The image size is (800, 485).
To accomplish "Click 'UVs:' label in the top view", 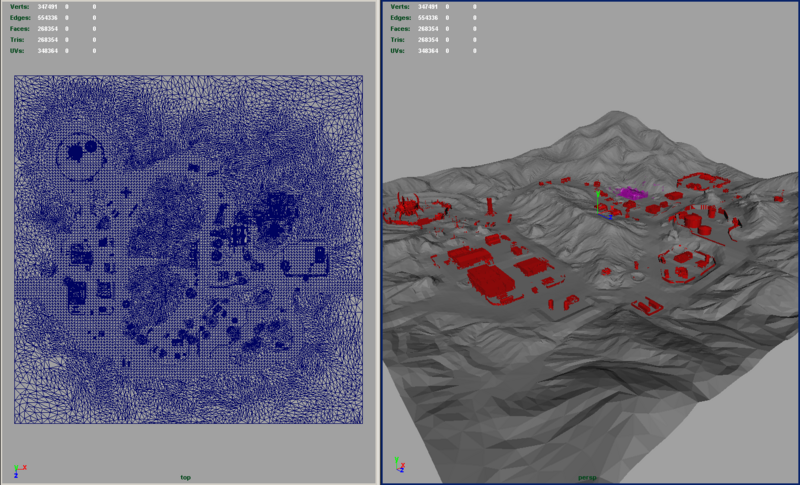I will point(17,51).
